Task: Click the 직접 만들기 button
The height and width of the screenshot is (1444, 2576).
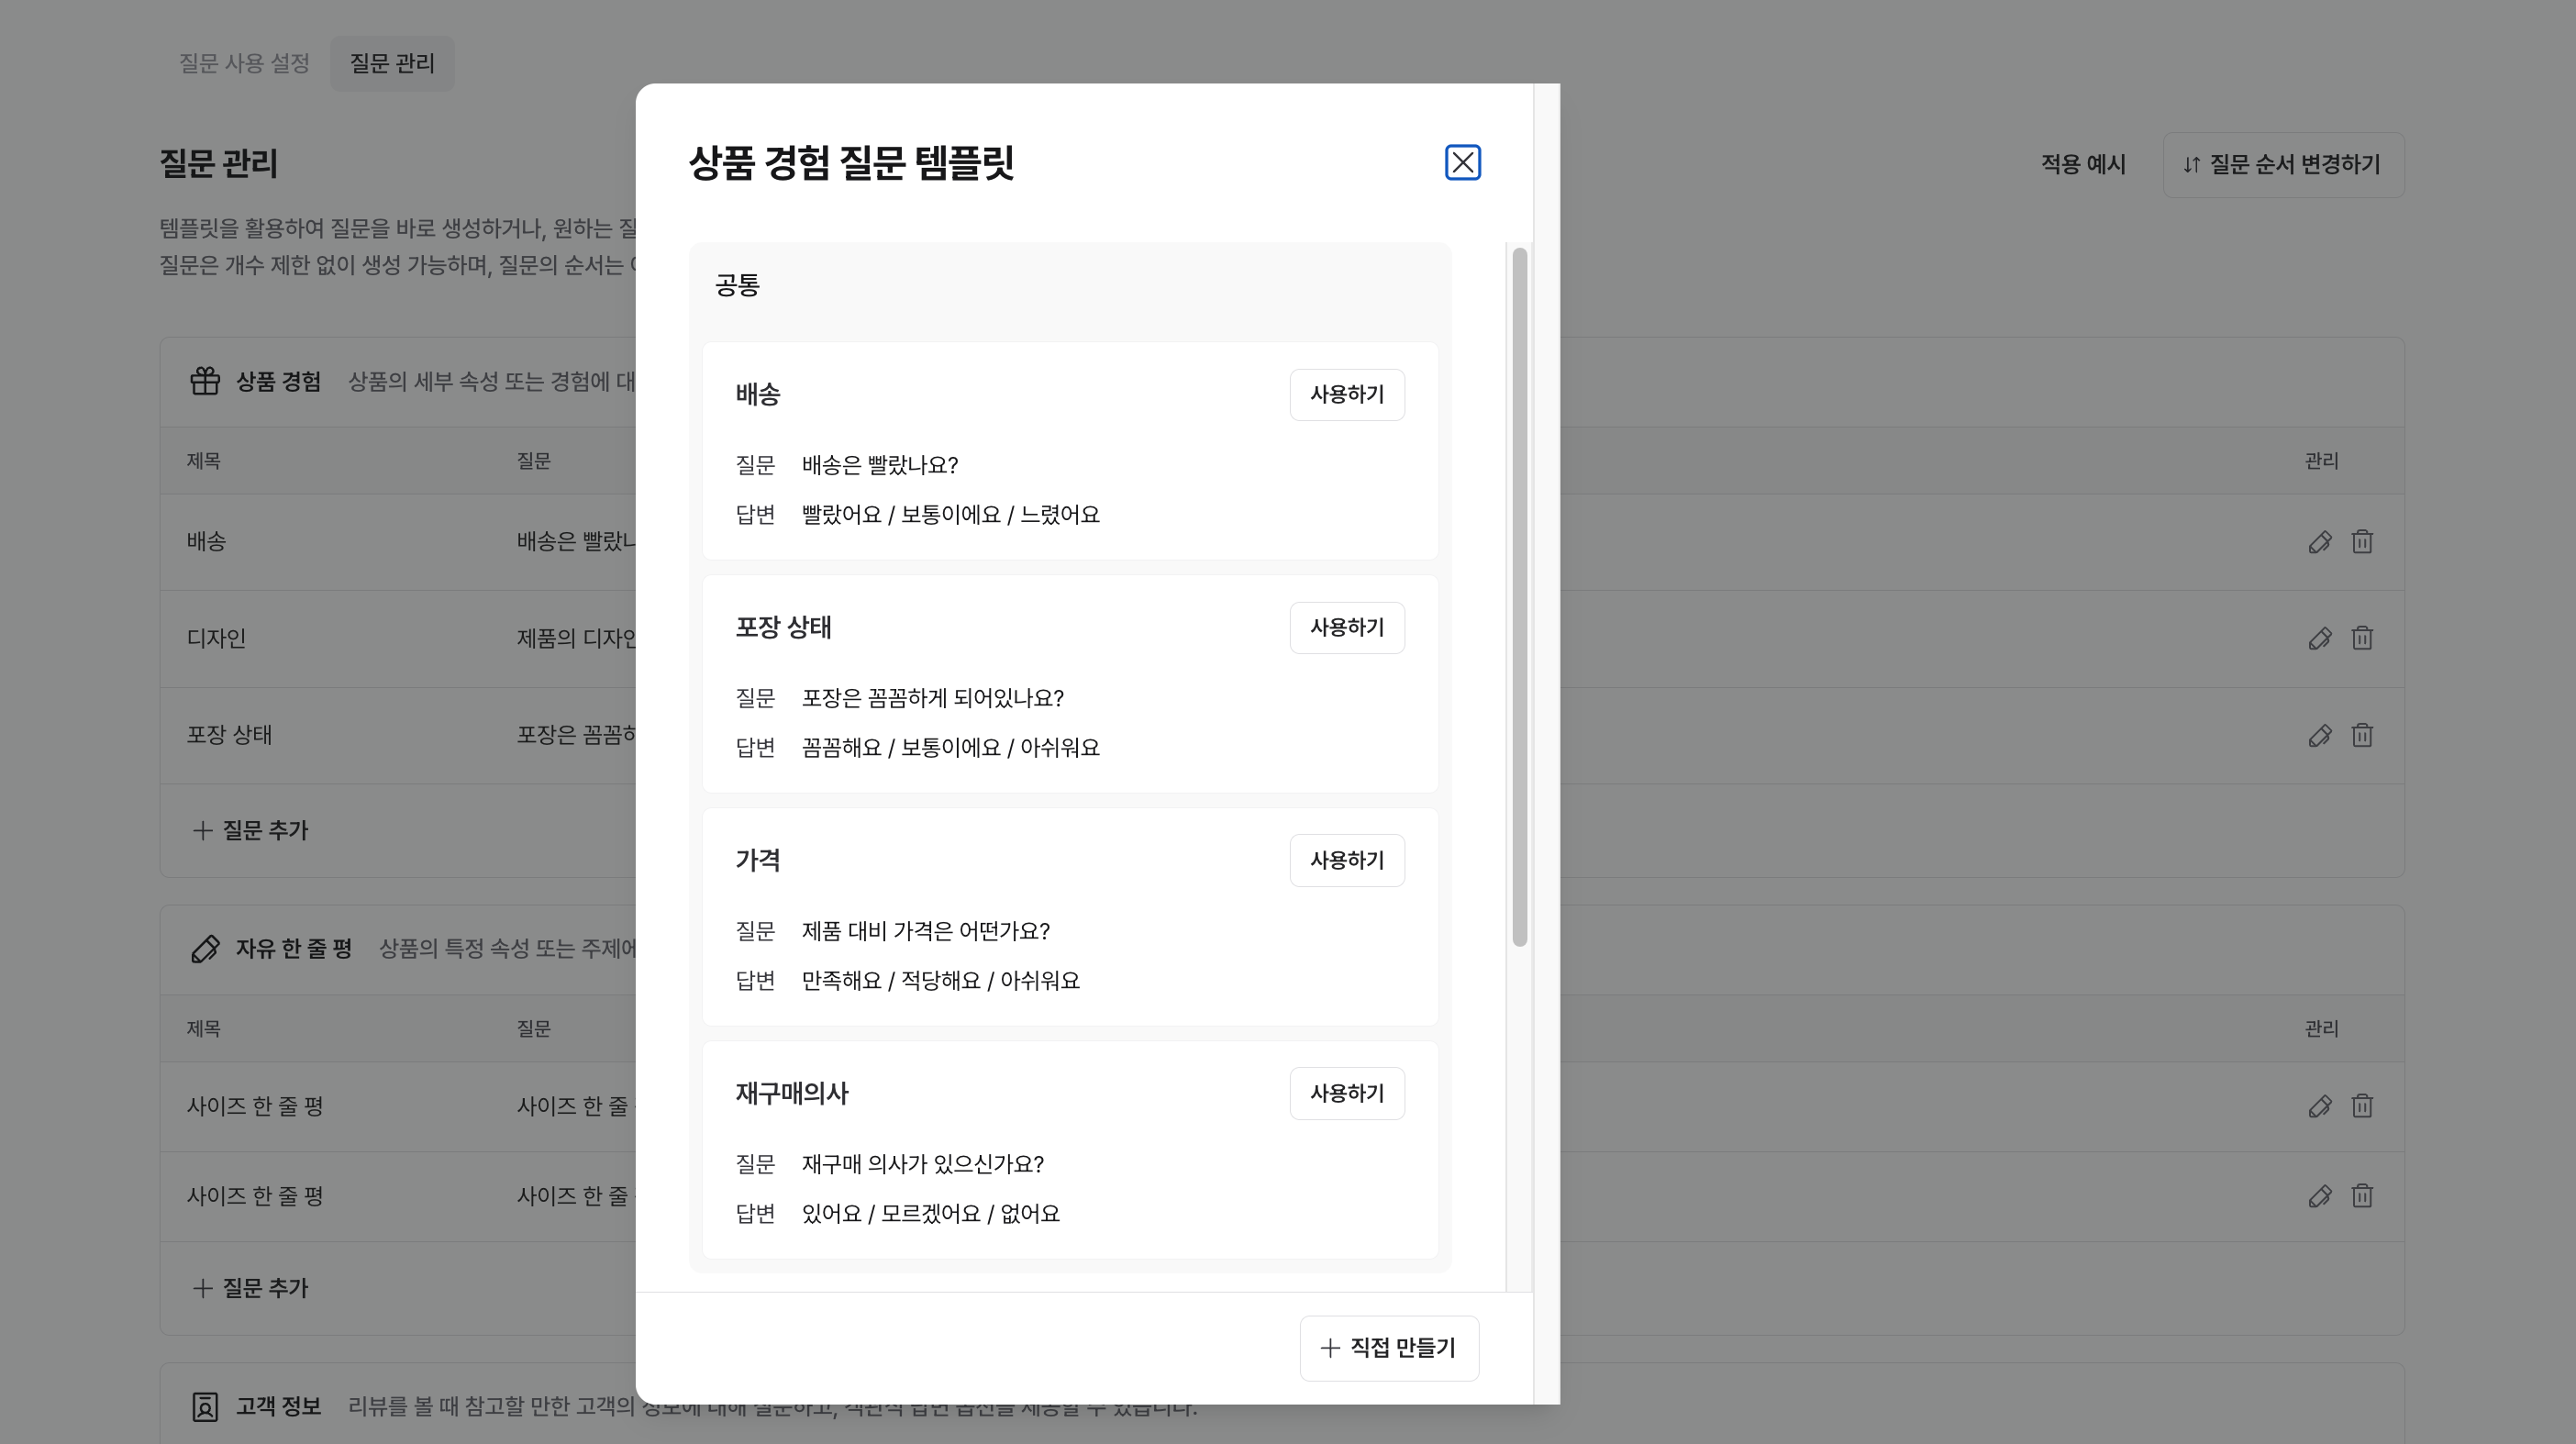Action: [x=1388, y=1348]
